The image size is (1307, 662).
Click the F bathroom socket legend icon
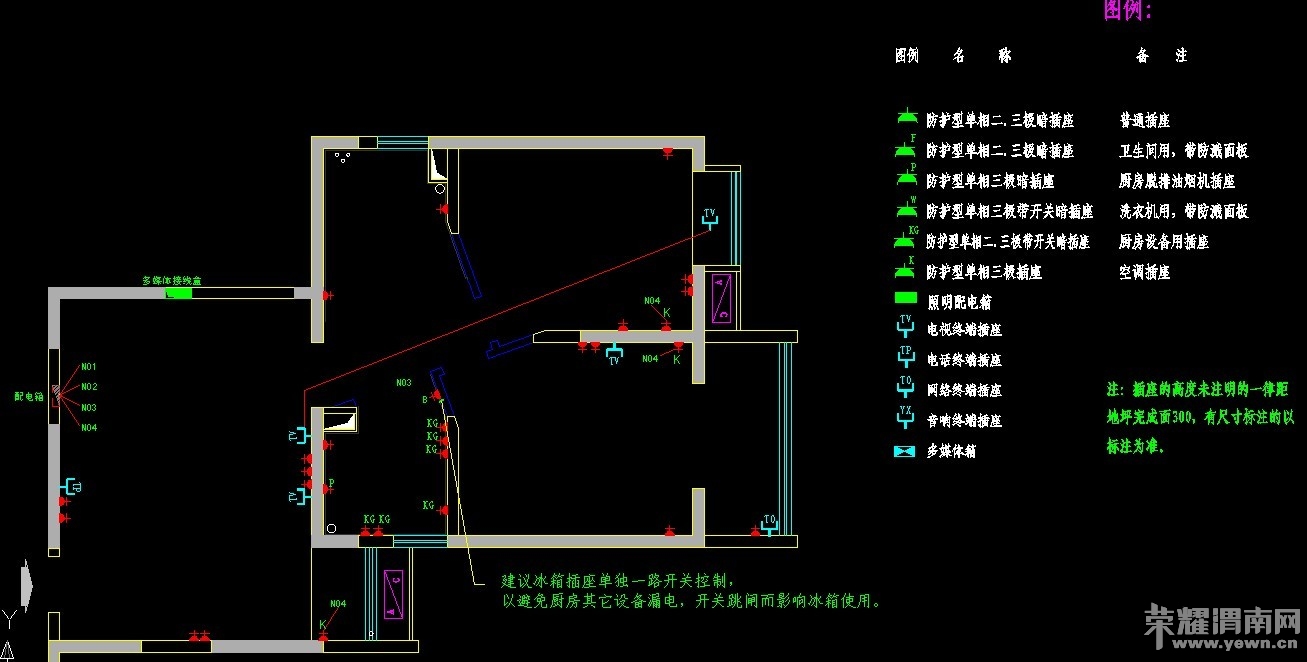[905, 148]
